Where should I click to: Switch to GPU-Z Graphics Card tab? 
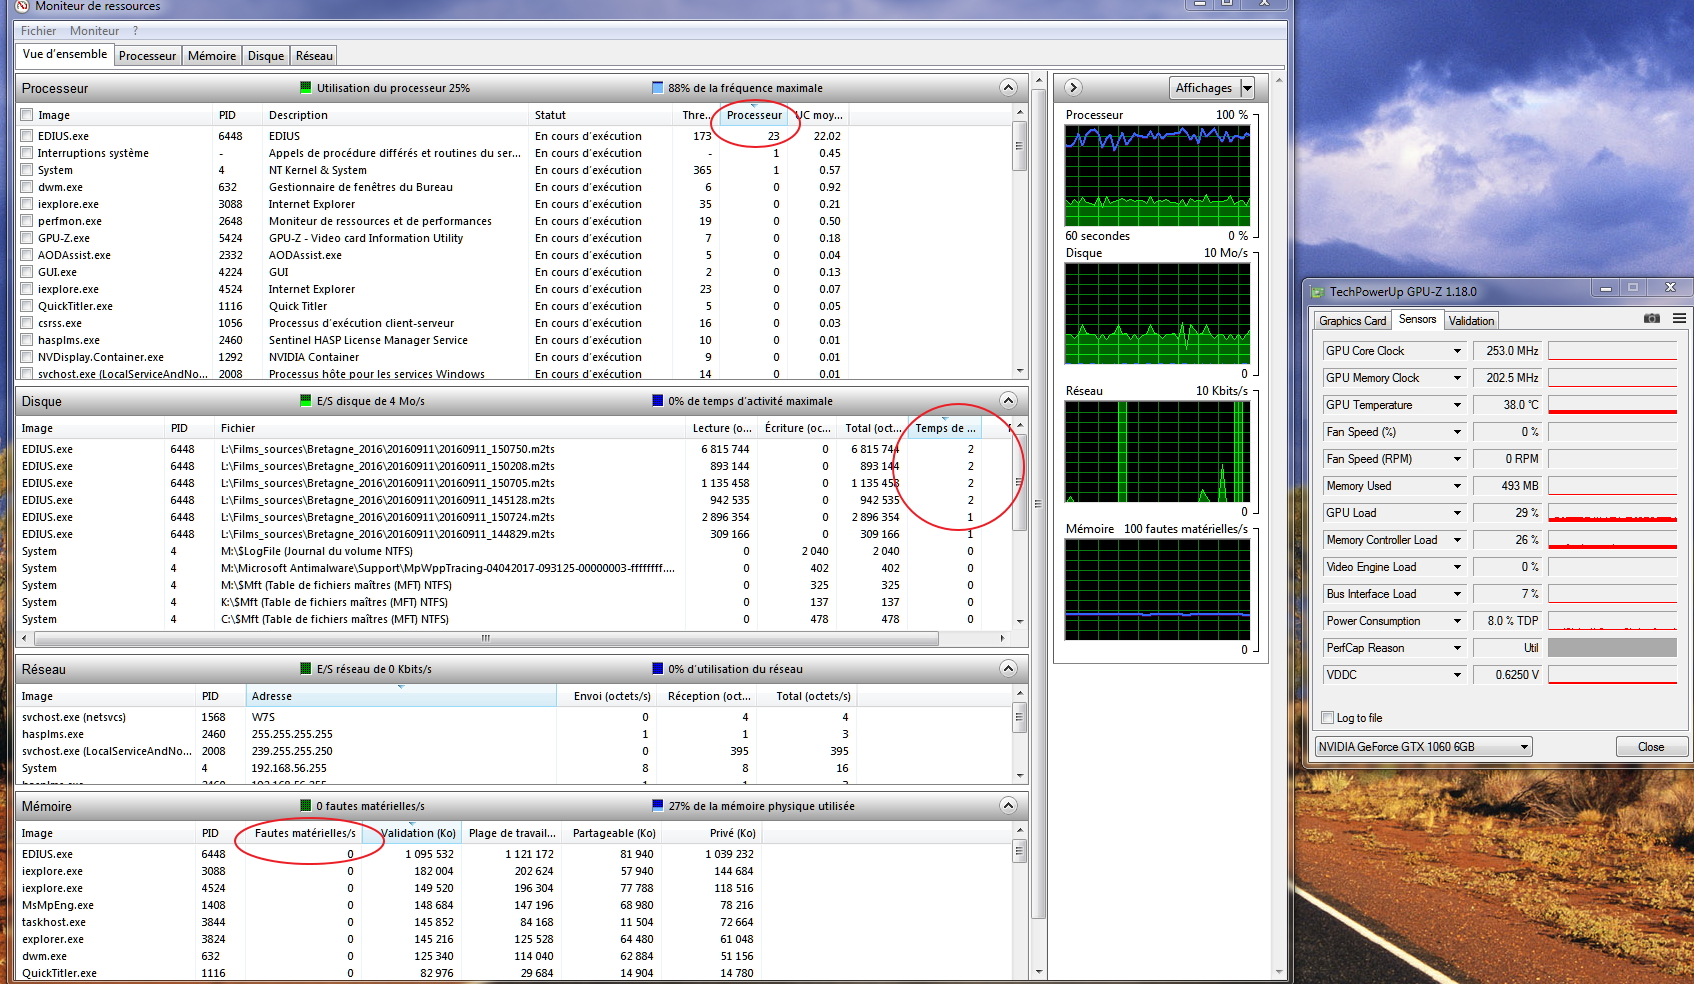tap(1352, 321)
